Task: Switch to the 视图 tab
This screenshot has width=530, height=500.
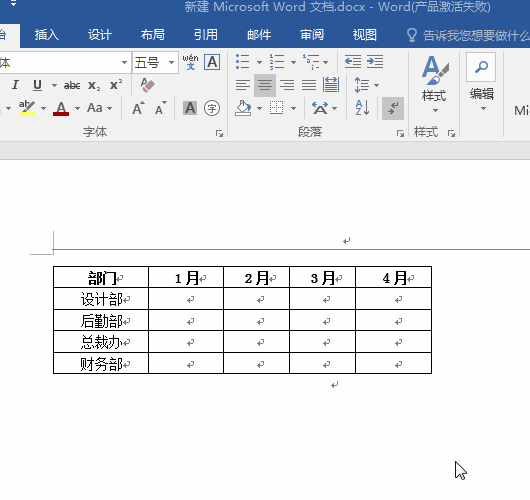Action: point(365,35)
